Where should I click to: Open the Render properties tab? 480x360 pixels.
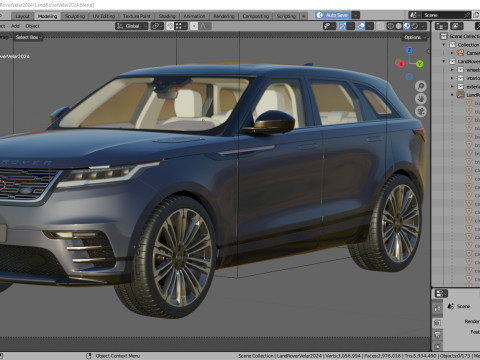[437, 323]
